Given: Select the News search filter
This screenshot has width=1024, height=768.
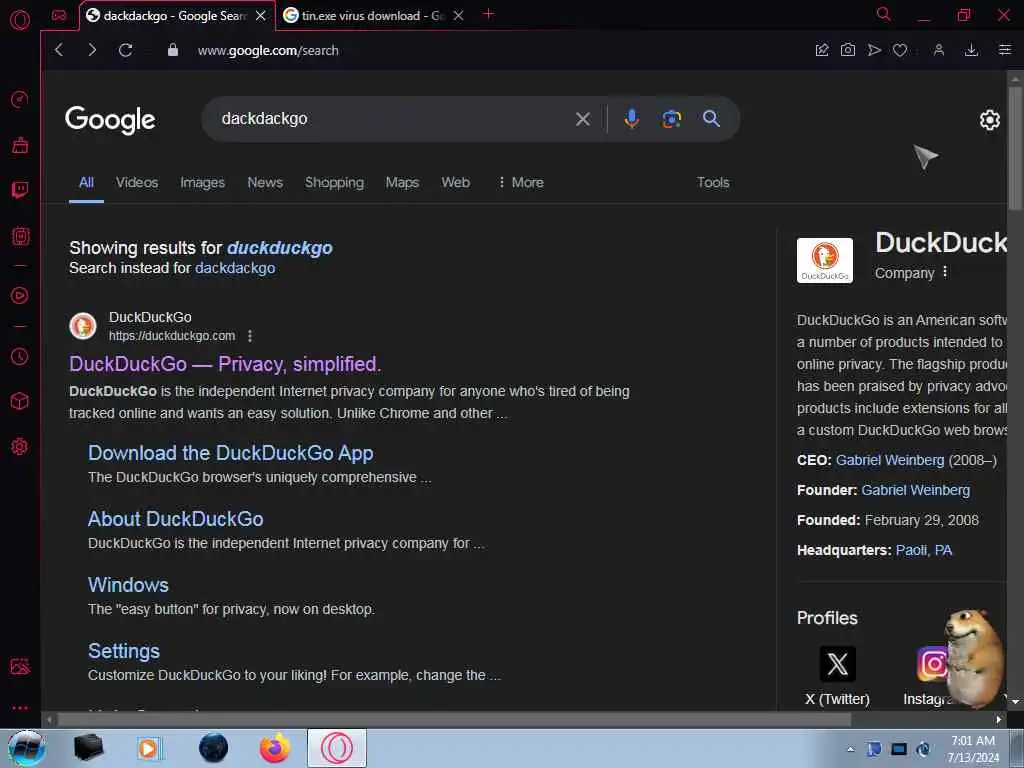Looking at the screenshot, I should tap(264, 182).
